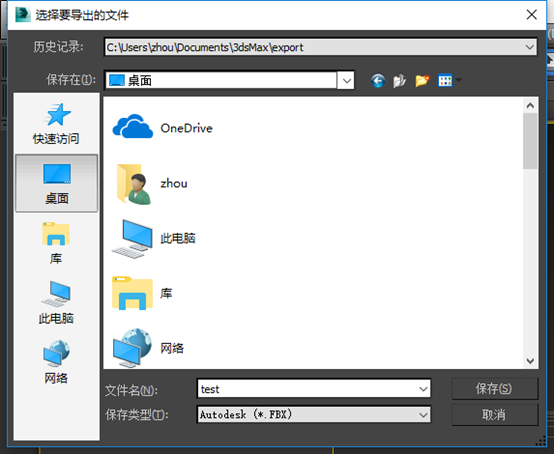Viewport: 554px width, 454px height.
Task: Click the scroll down arrow in file list
Action: pyautogui.click(x=530, y=361)
